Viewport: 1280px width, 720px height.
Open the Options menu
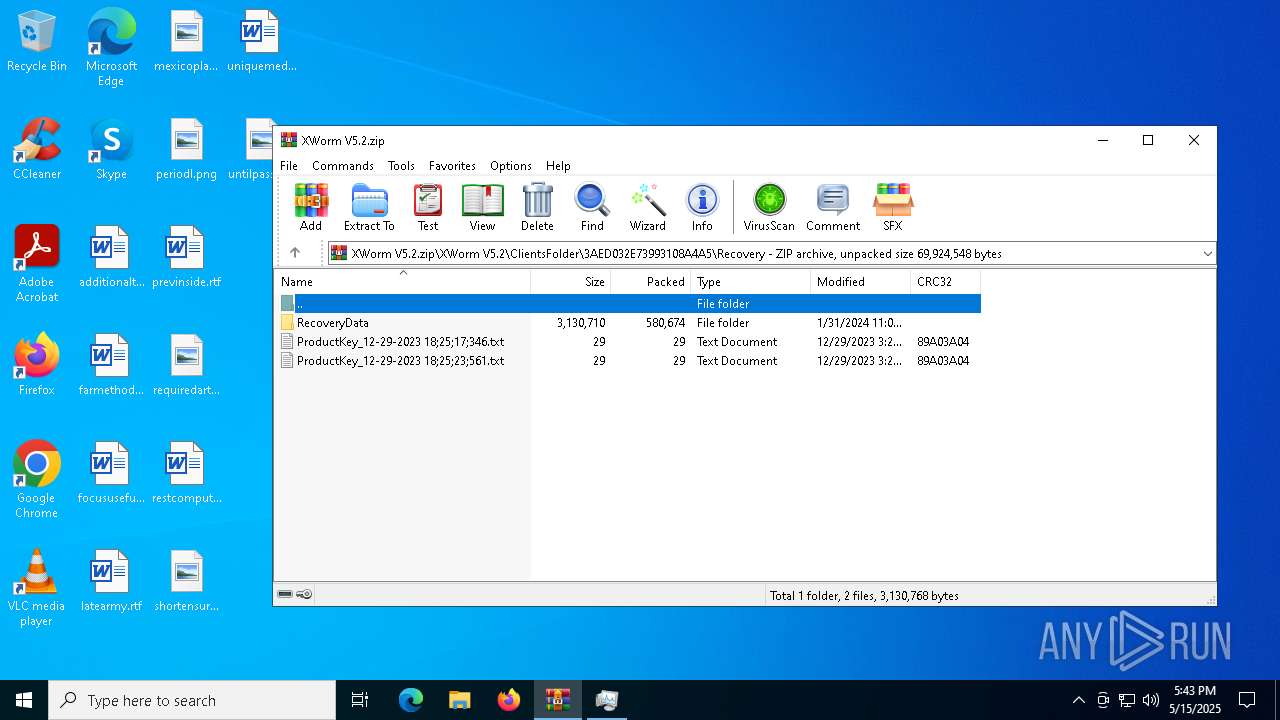[511, 166]
